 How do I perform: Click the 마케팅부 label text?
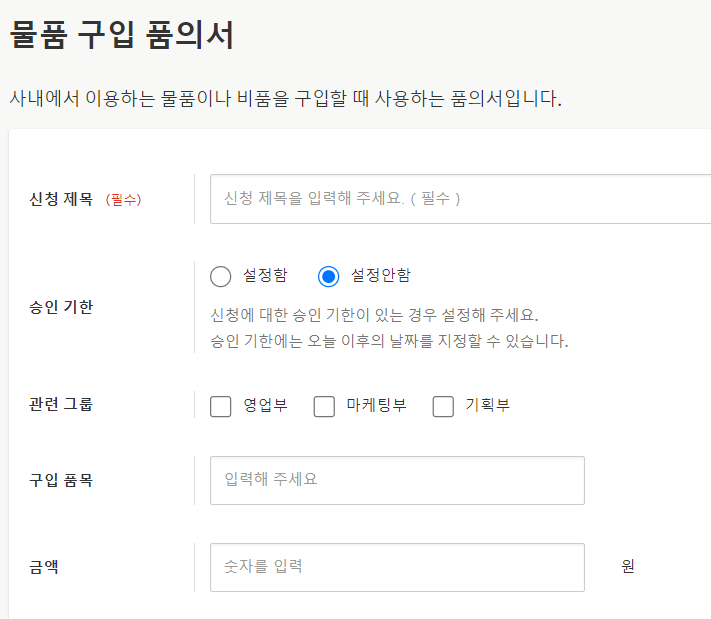click(376, 405)
